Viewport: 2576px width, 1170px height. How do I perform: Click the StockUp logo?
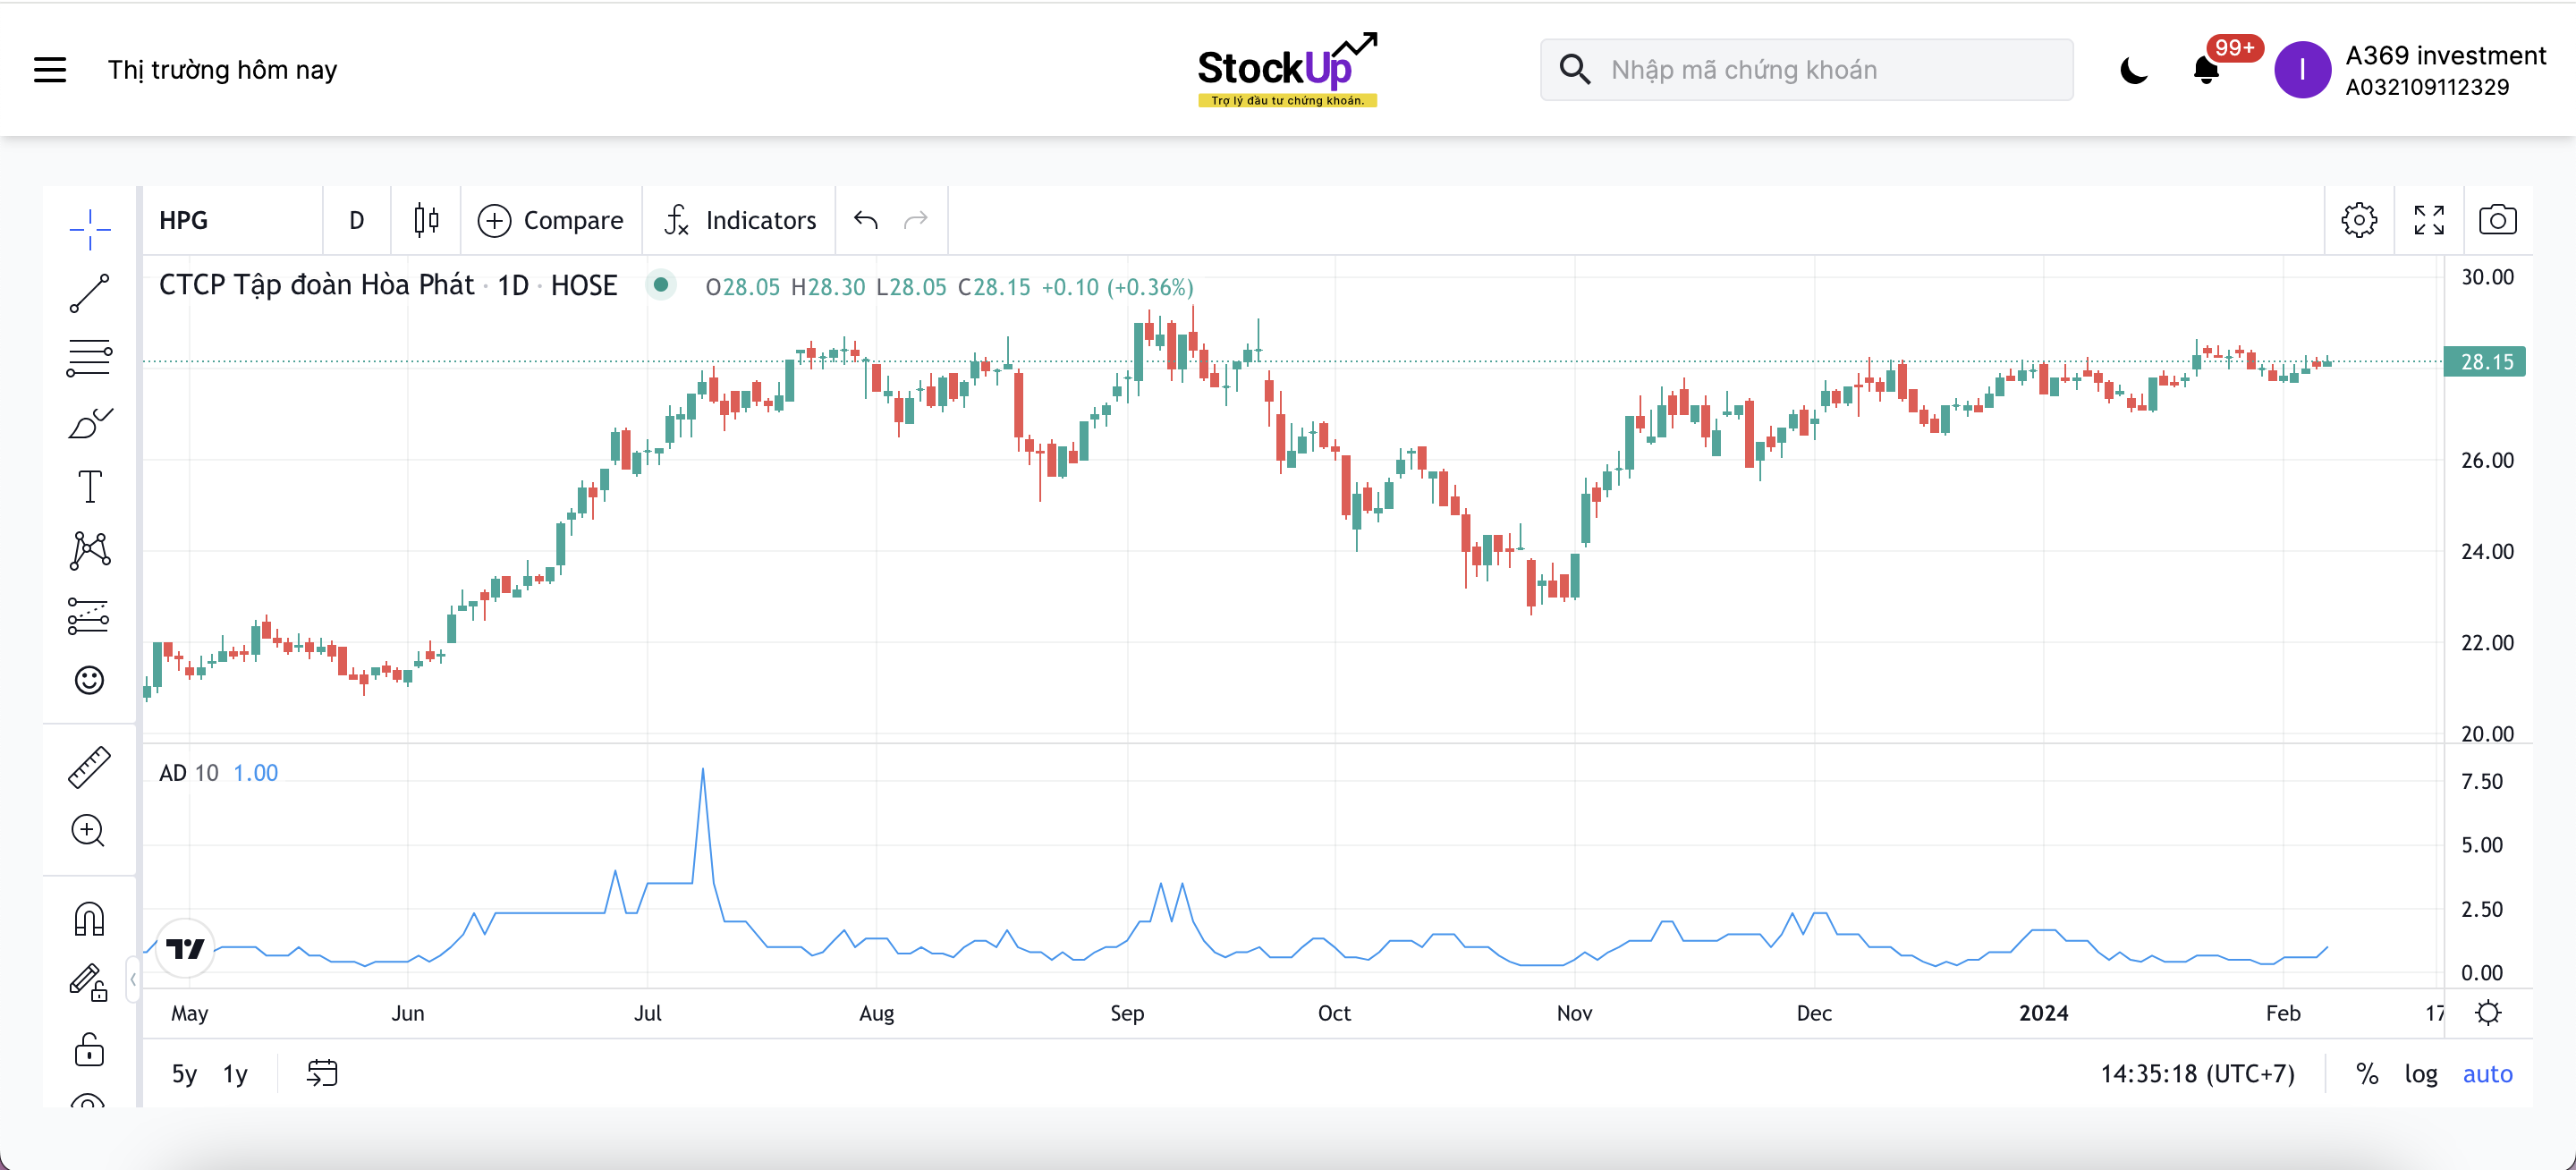[1287, 69]
